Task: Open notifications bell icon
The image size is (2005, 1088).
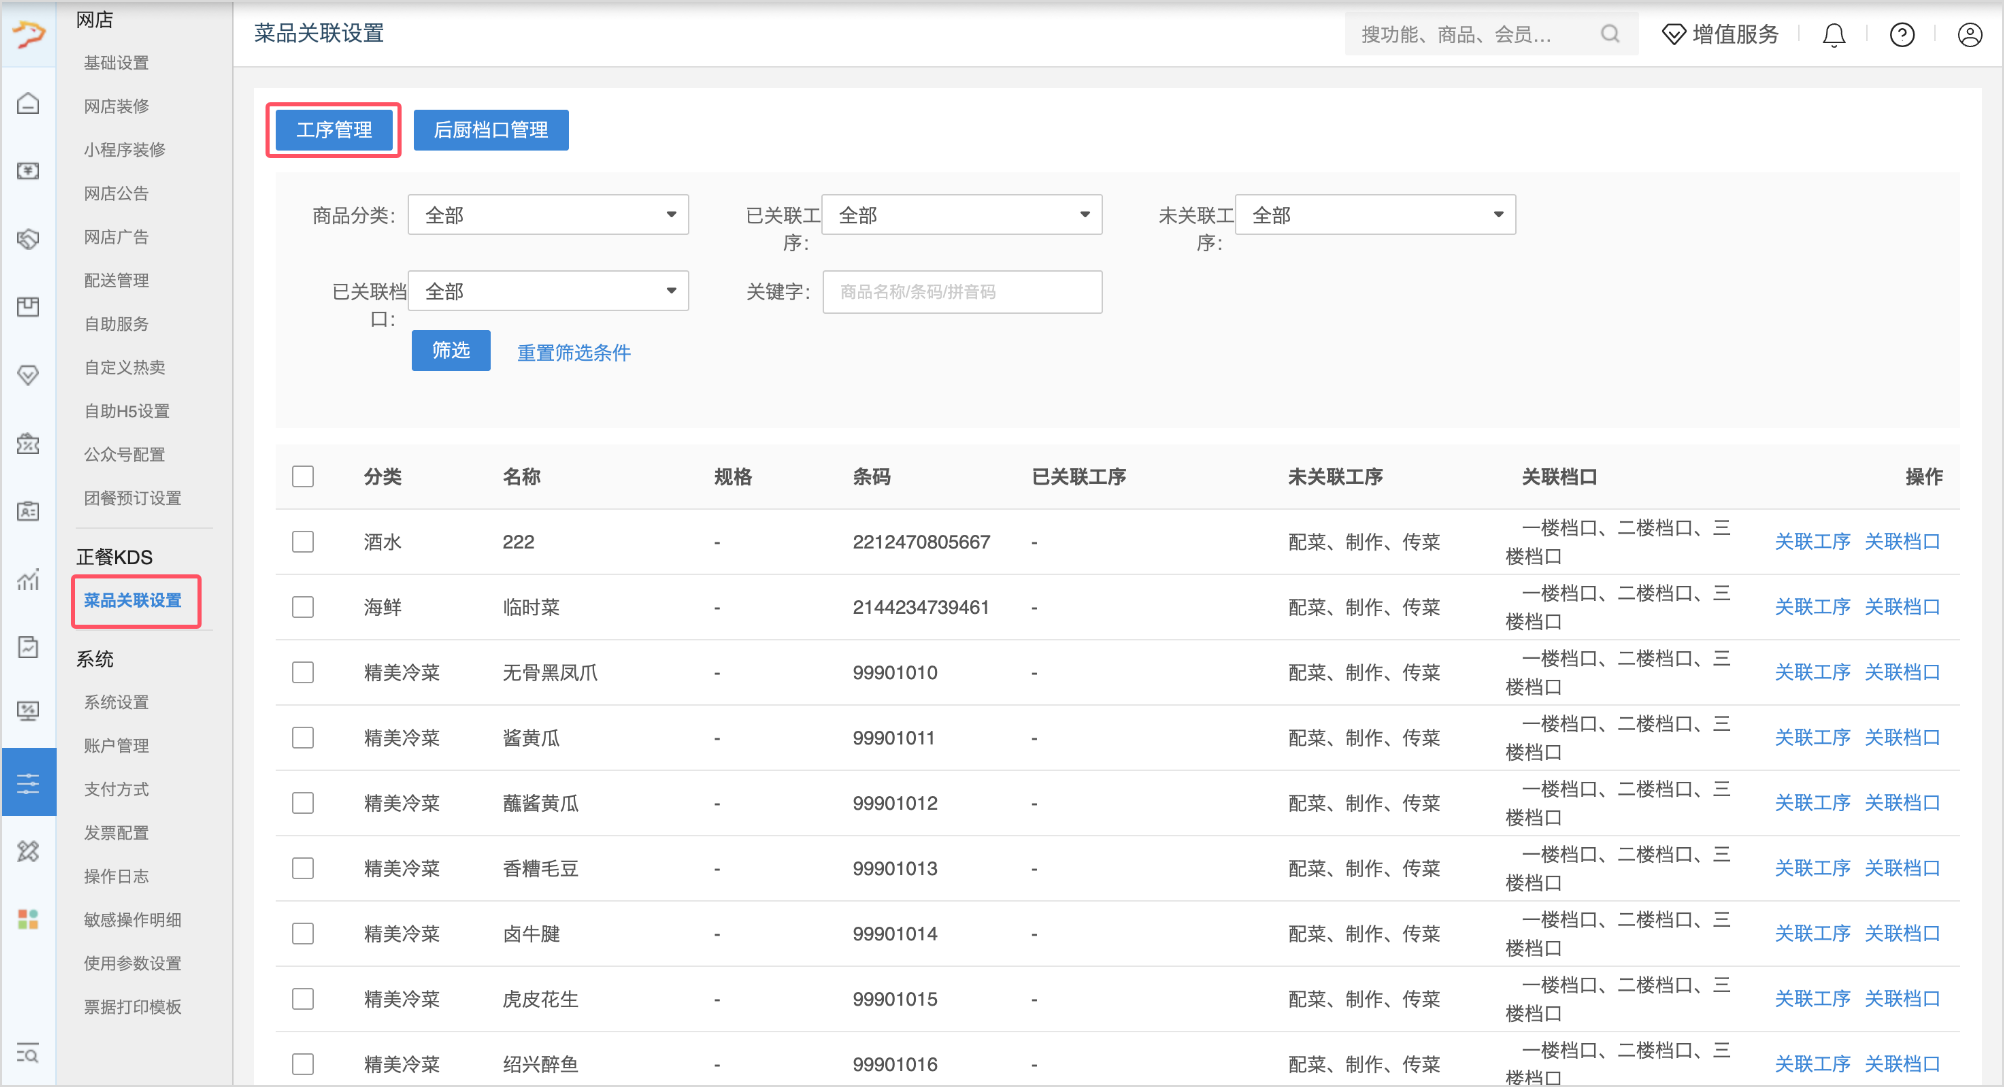Action: (x=1834, y=36)
